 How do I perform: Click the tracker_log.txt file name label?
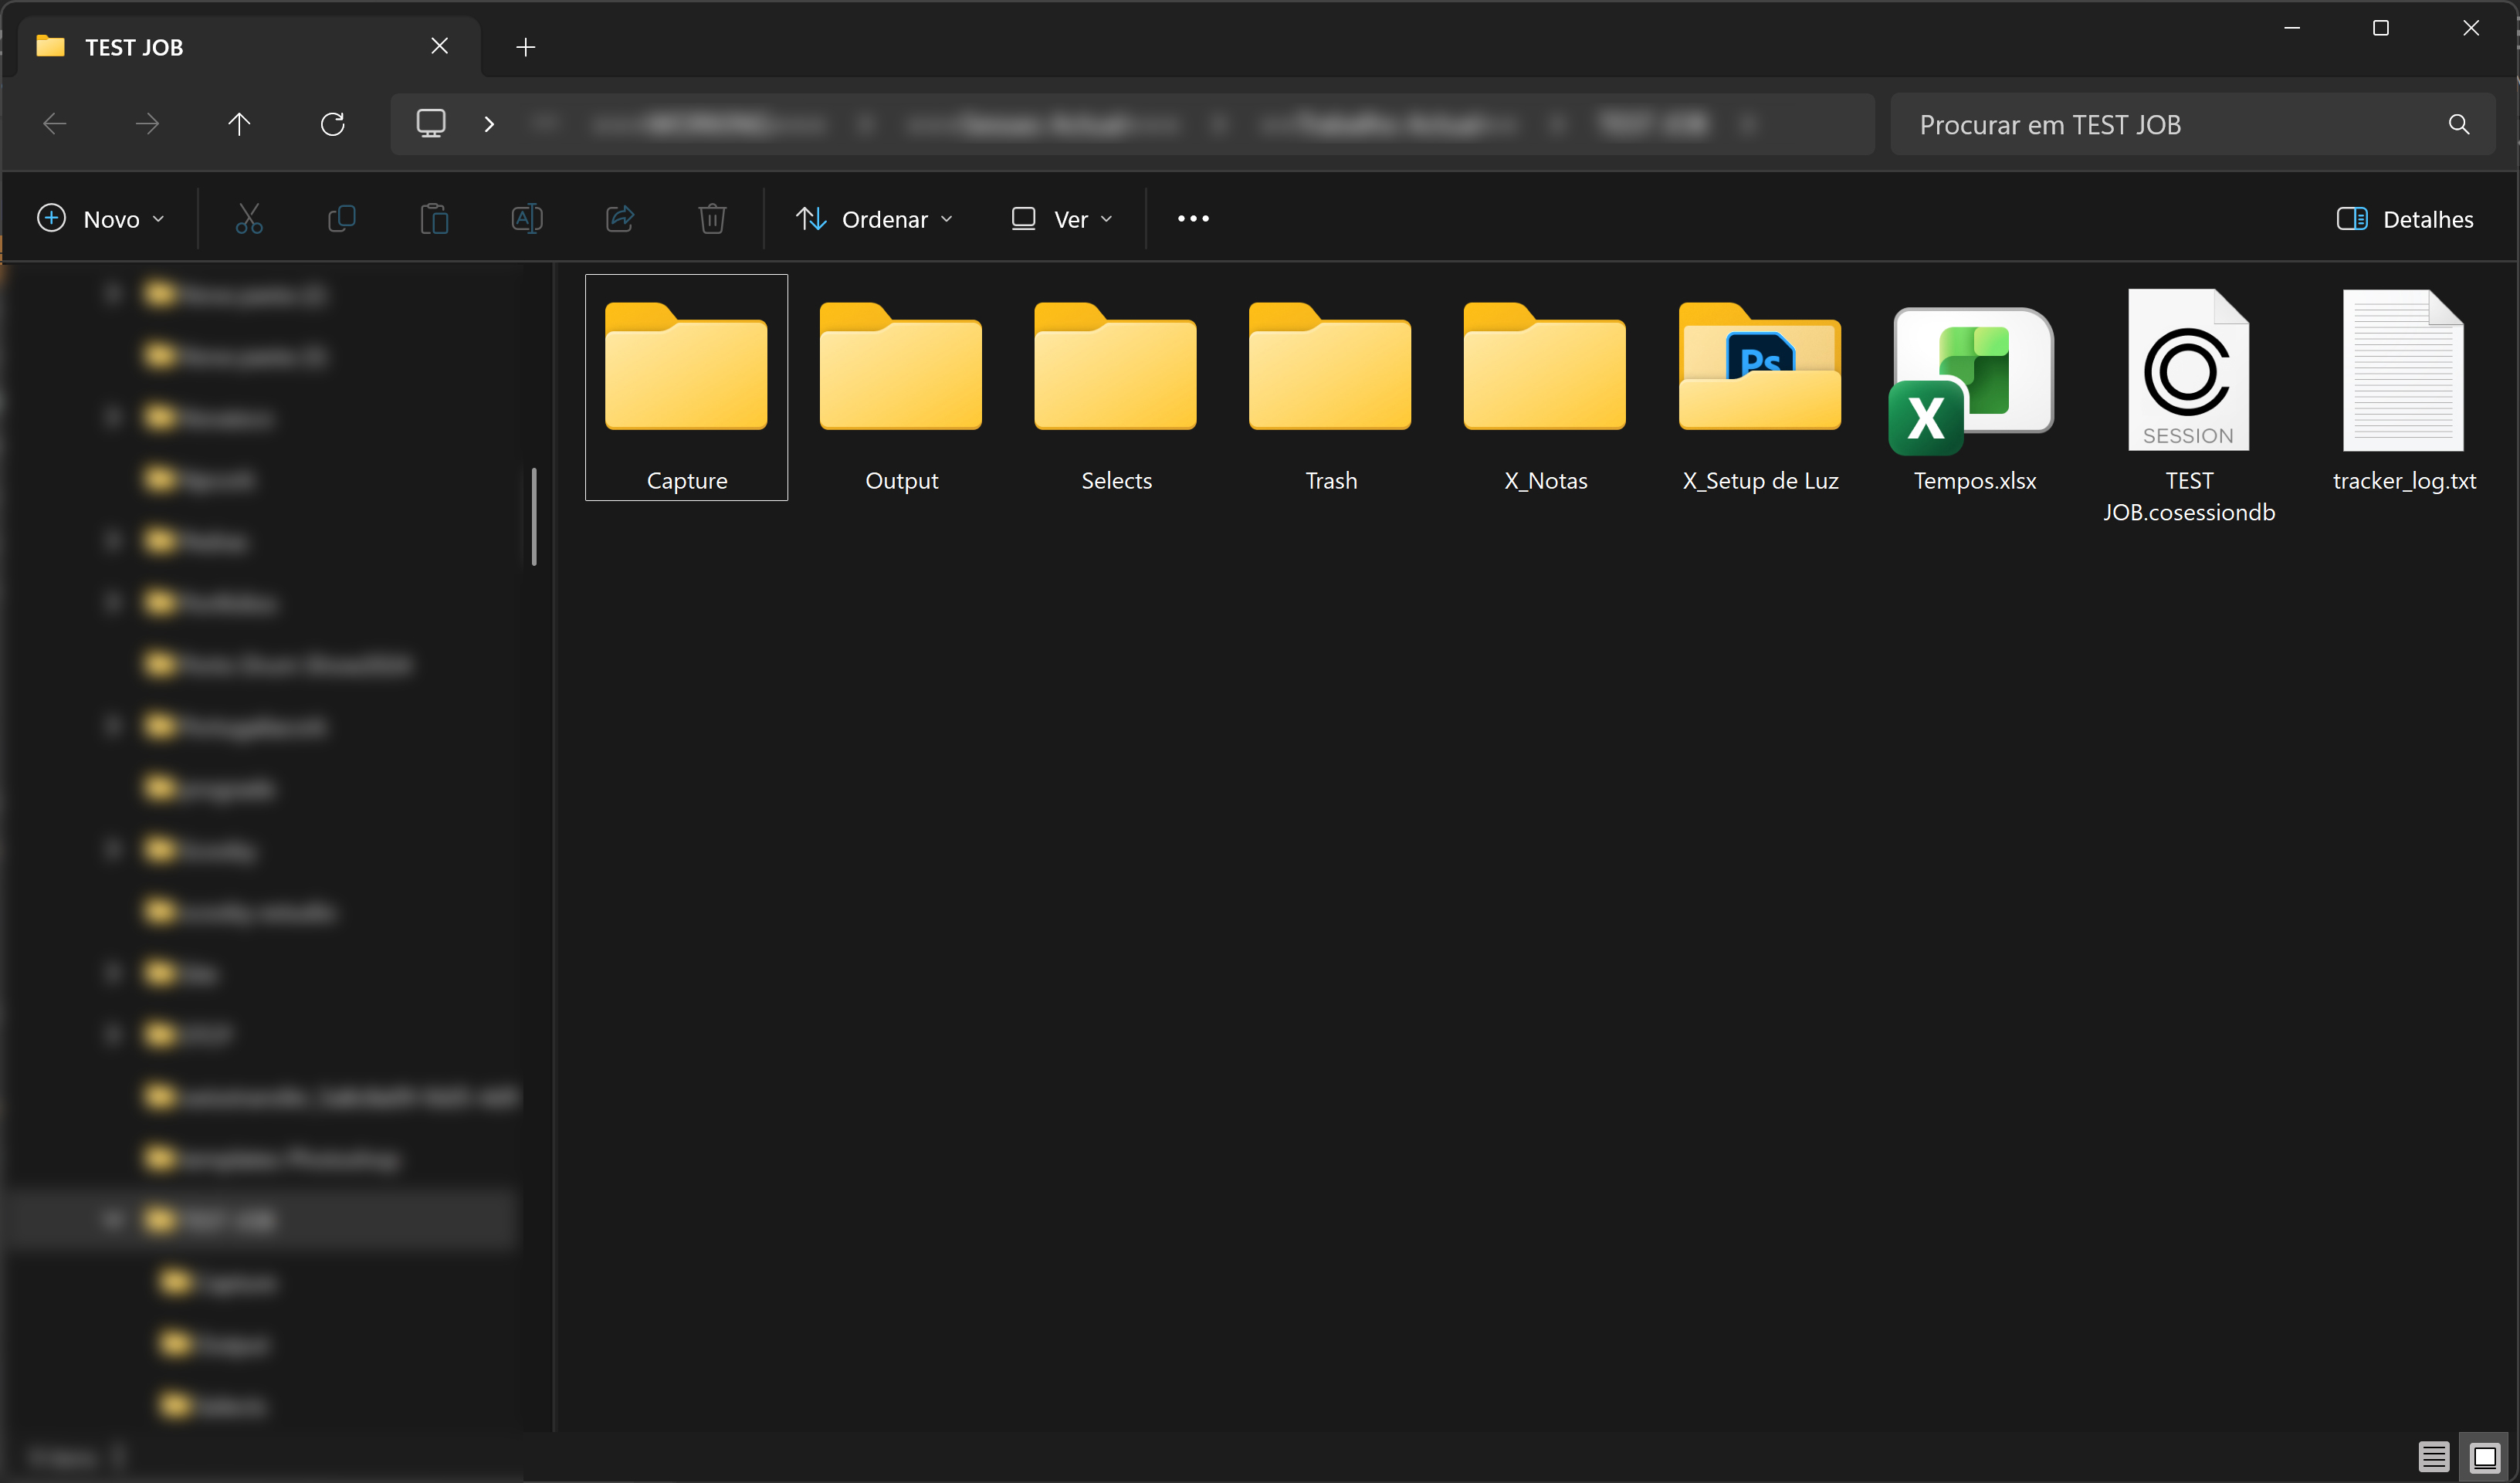2404,481
